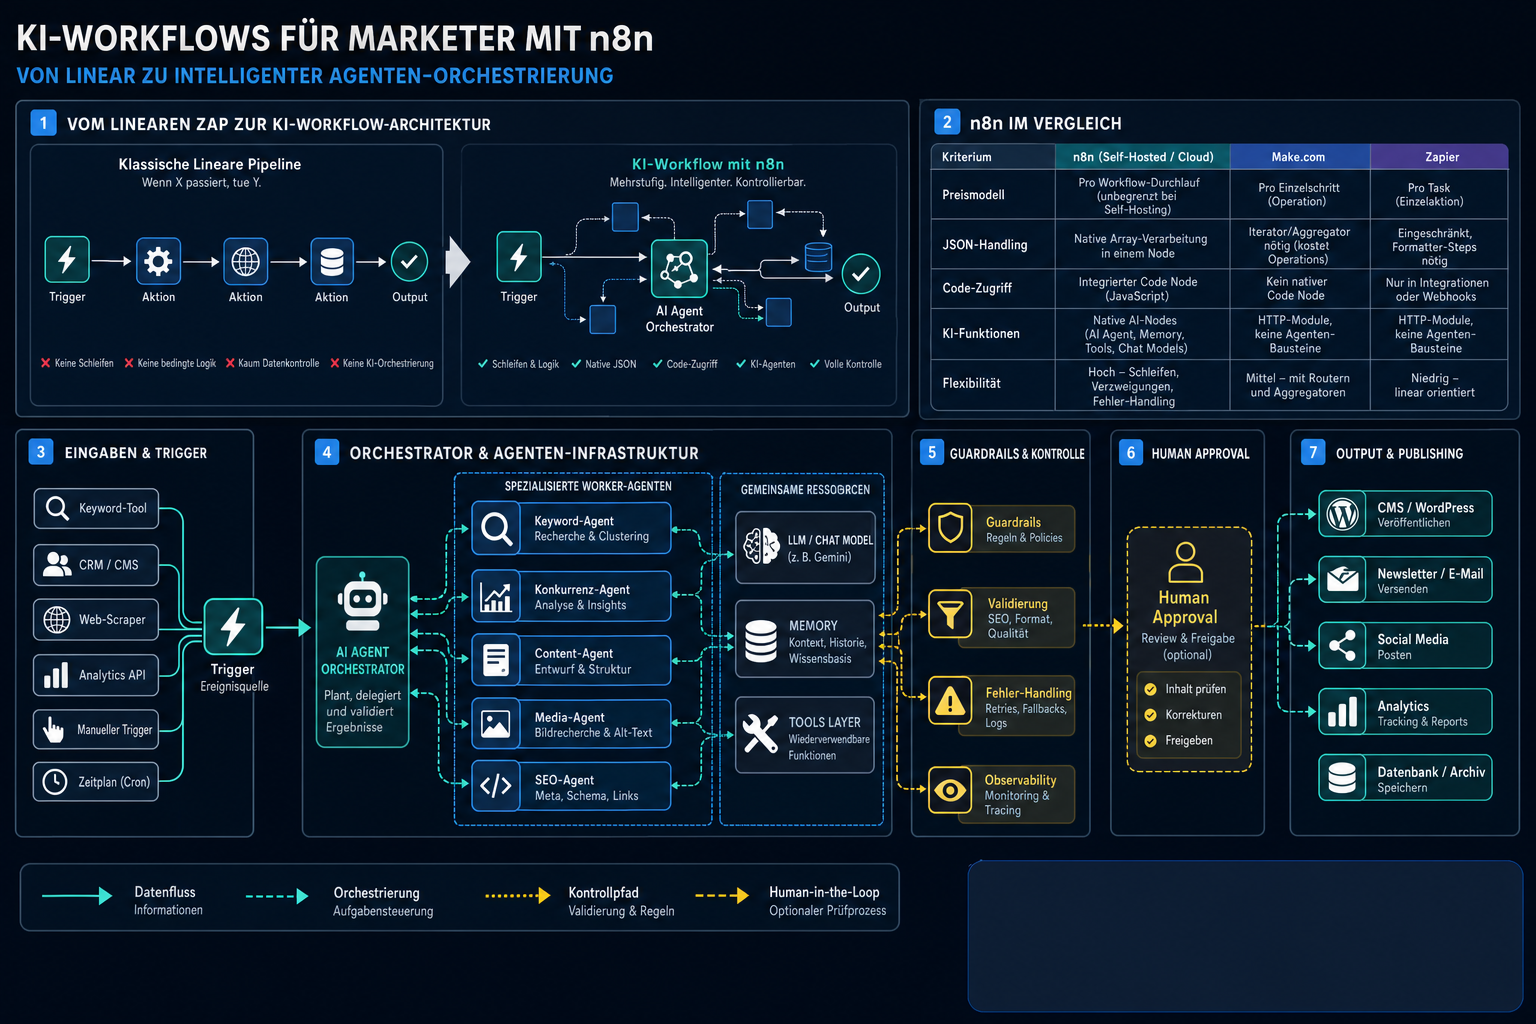Image resolution: width=1536 pixels, height=1024 pixels.
Task: Click the Trigger icon in KI-Workflow mit n8n
Action: [519, 257]
